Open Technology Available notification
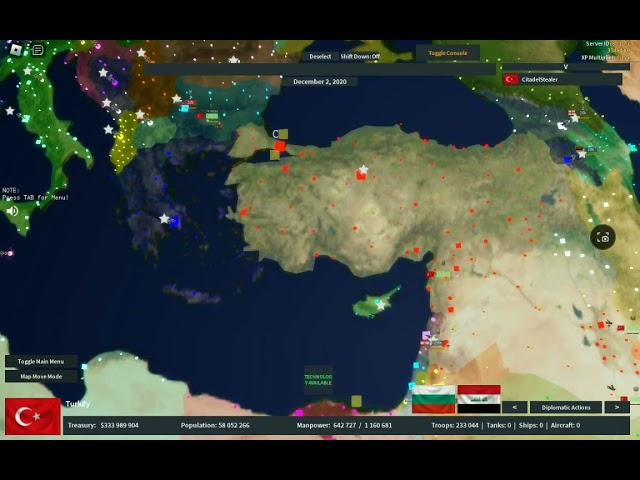Viewport: 640px width, 480px height. click(318, 380)
